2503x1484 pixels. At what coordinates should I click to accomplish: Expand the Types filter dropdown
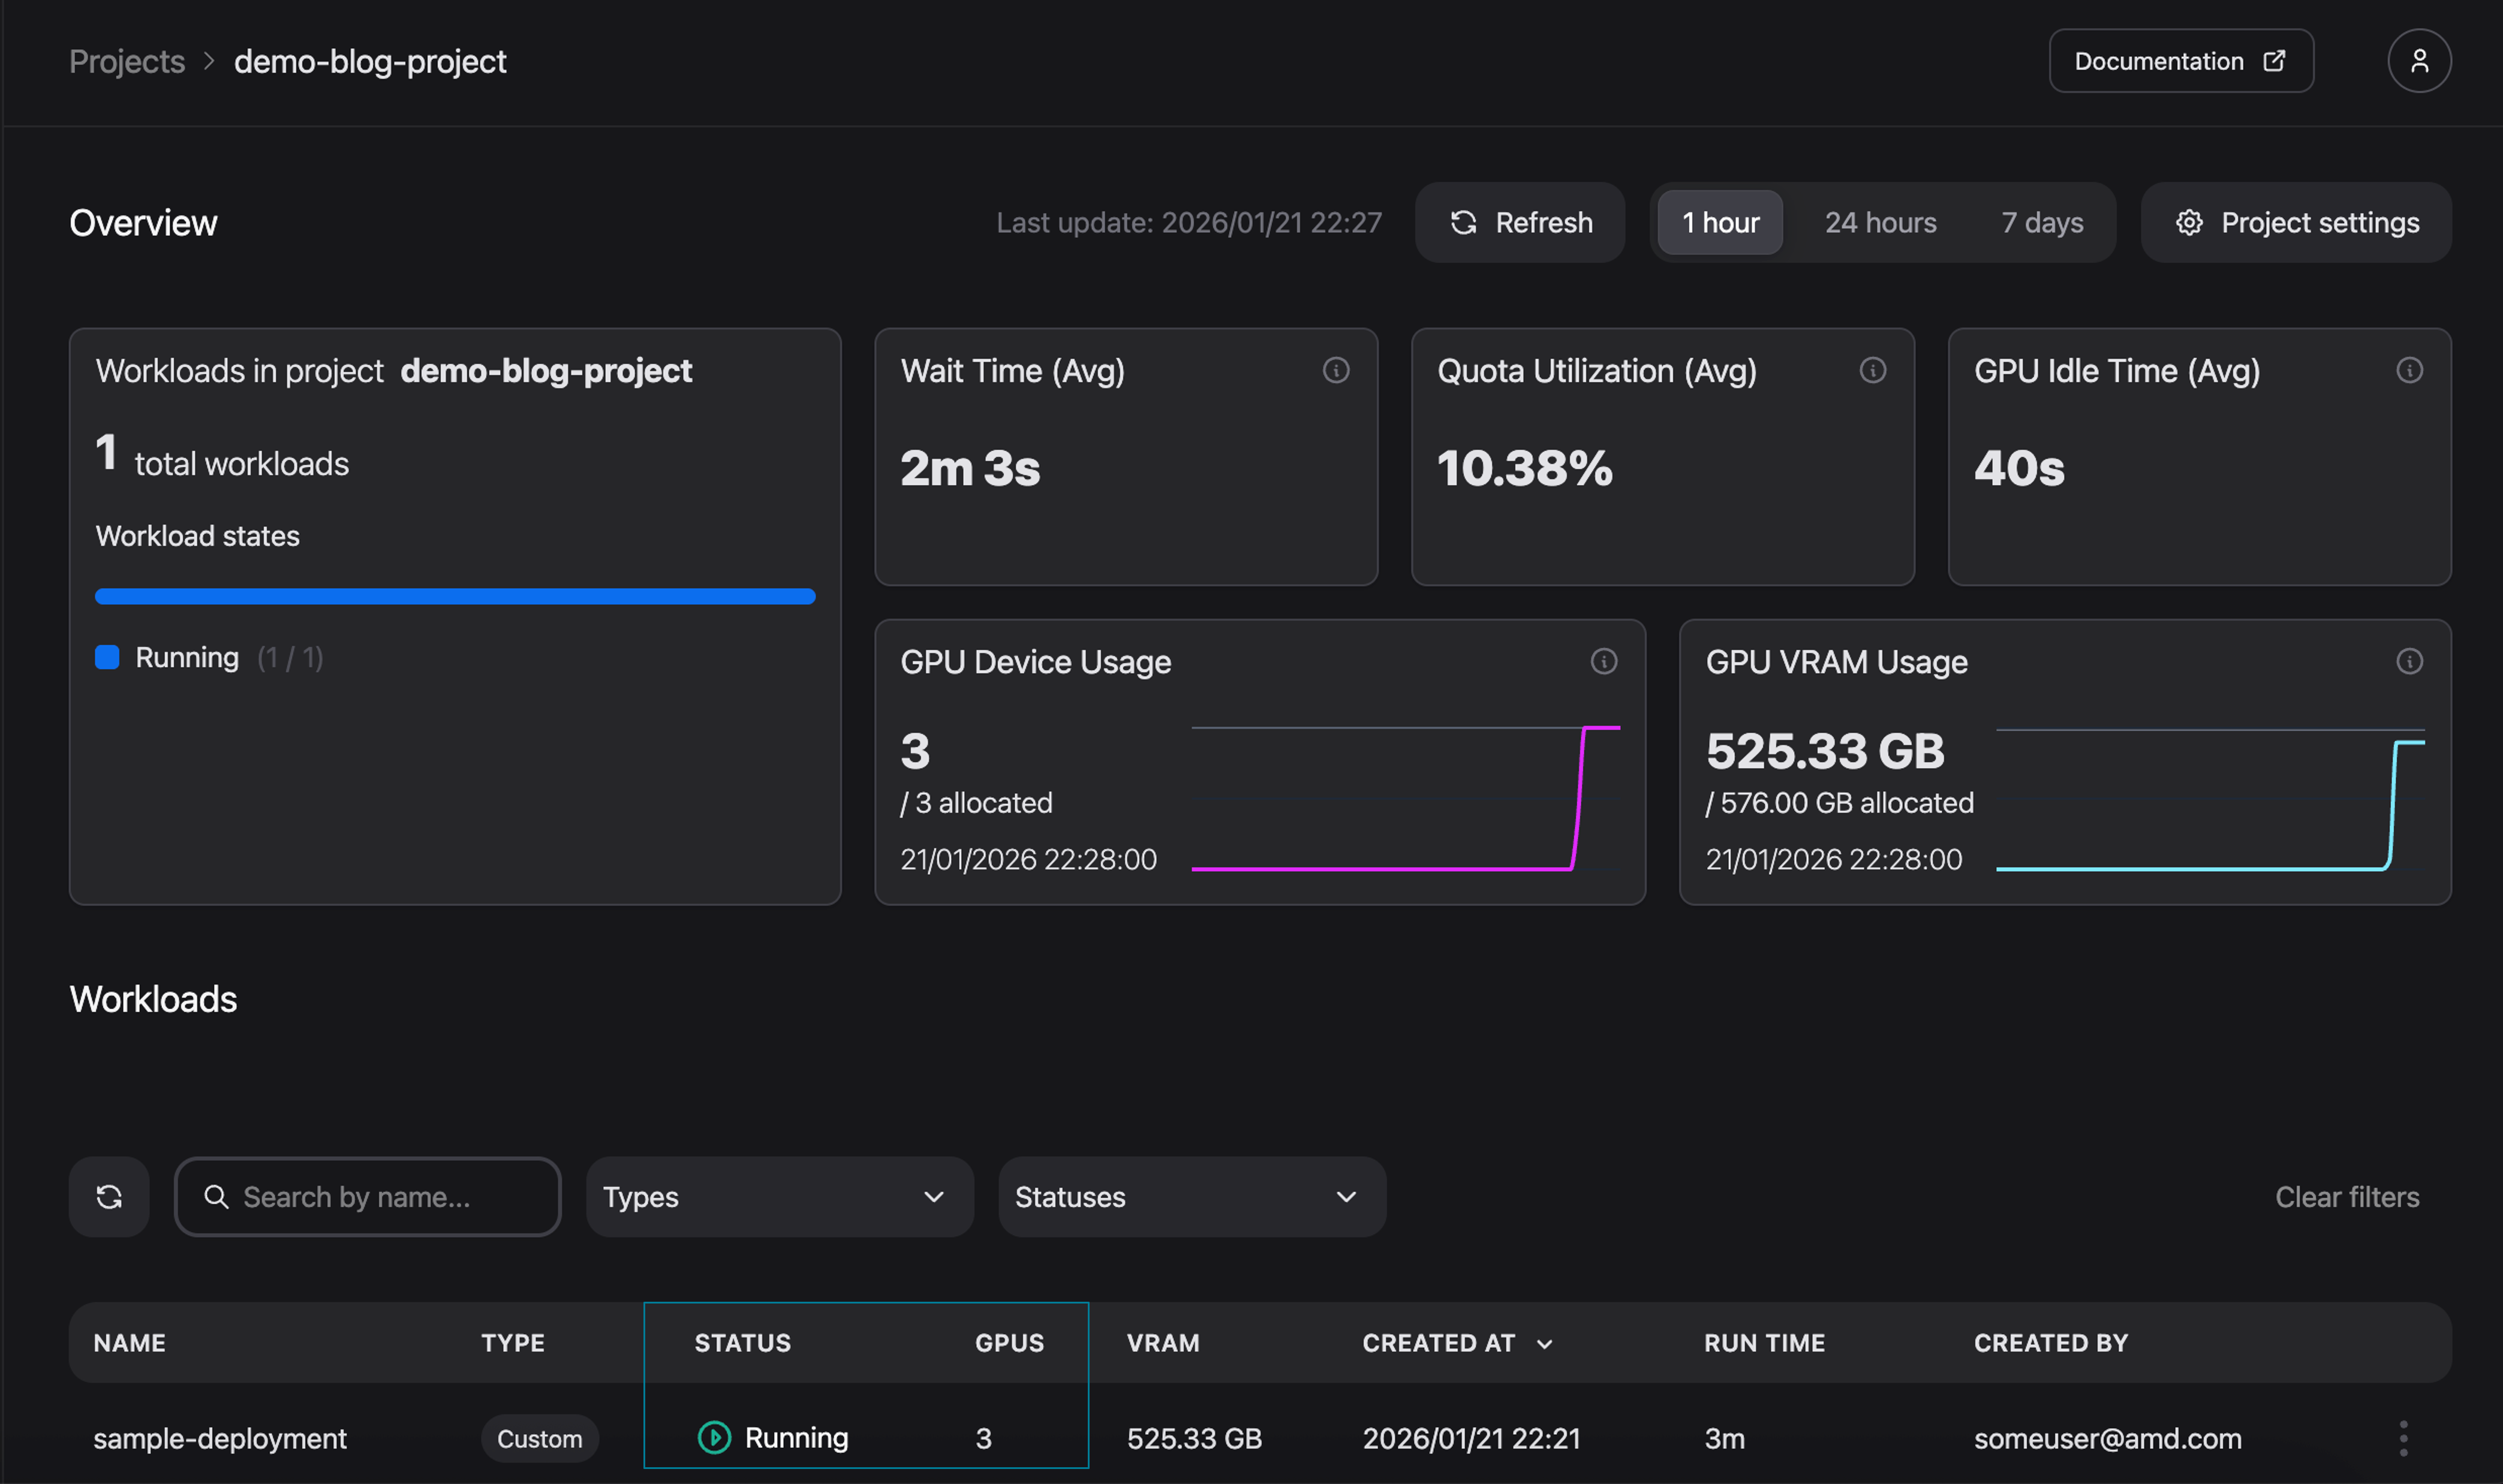(x=779, y=1196)
